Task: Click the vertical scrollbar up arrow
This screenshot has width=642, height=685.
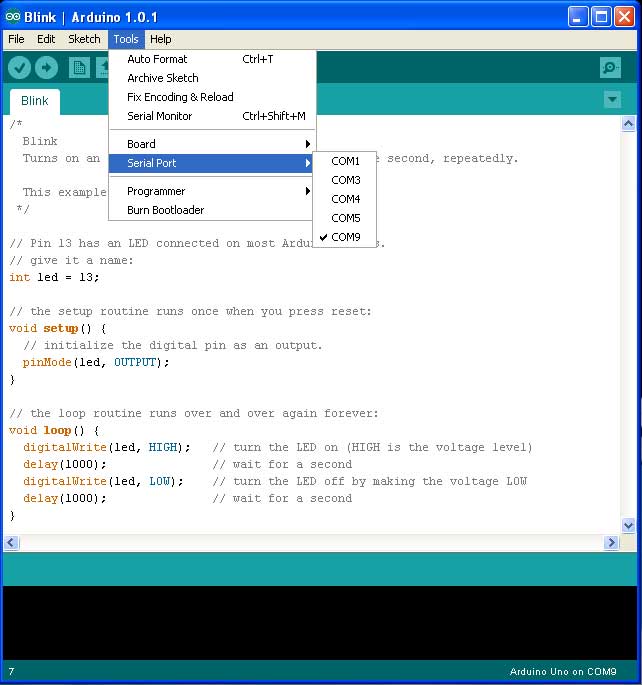Action: point(628,124)
